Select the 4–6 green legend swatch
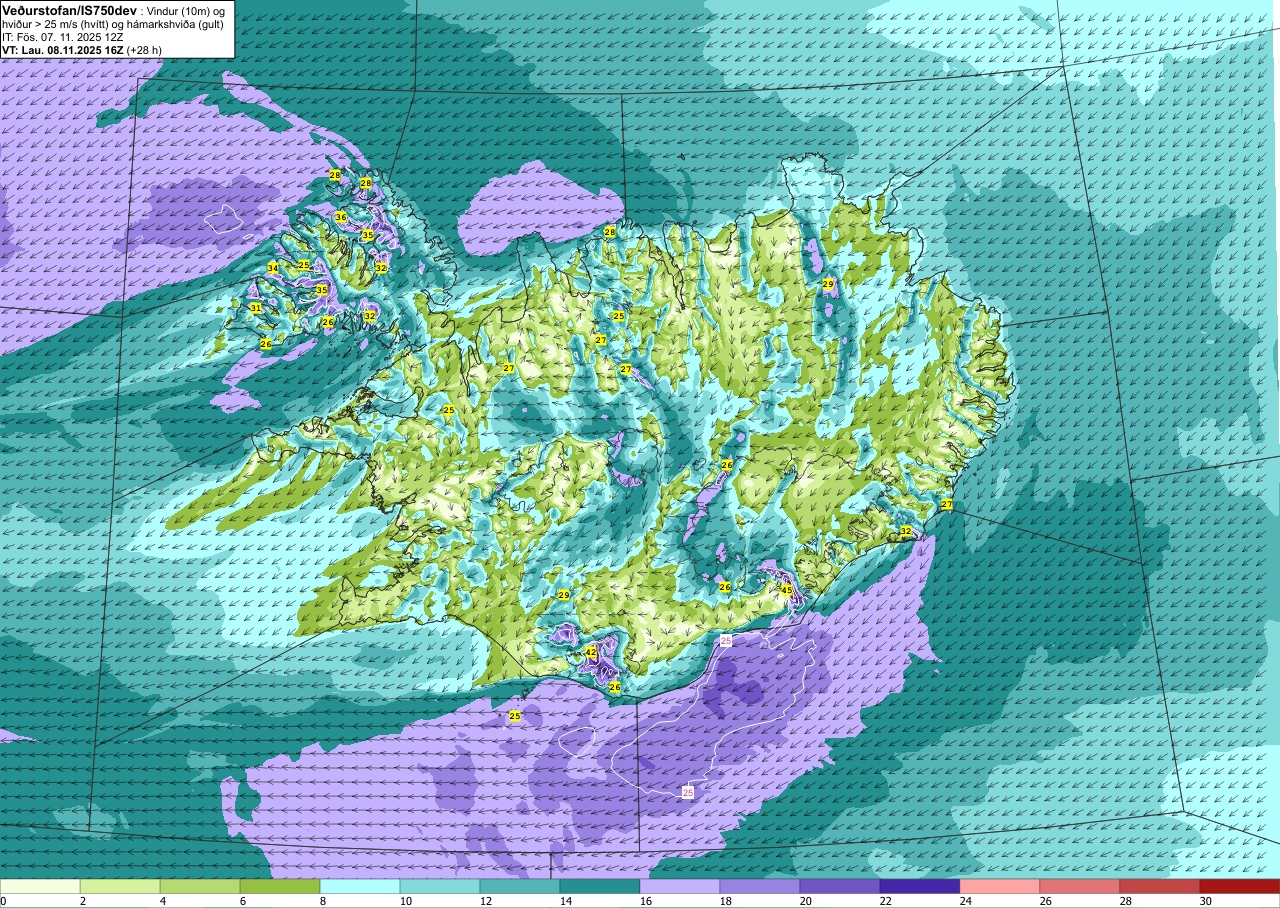Viewport: 1280px width, 908px height. 200,886
